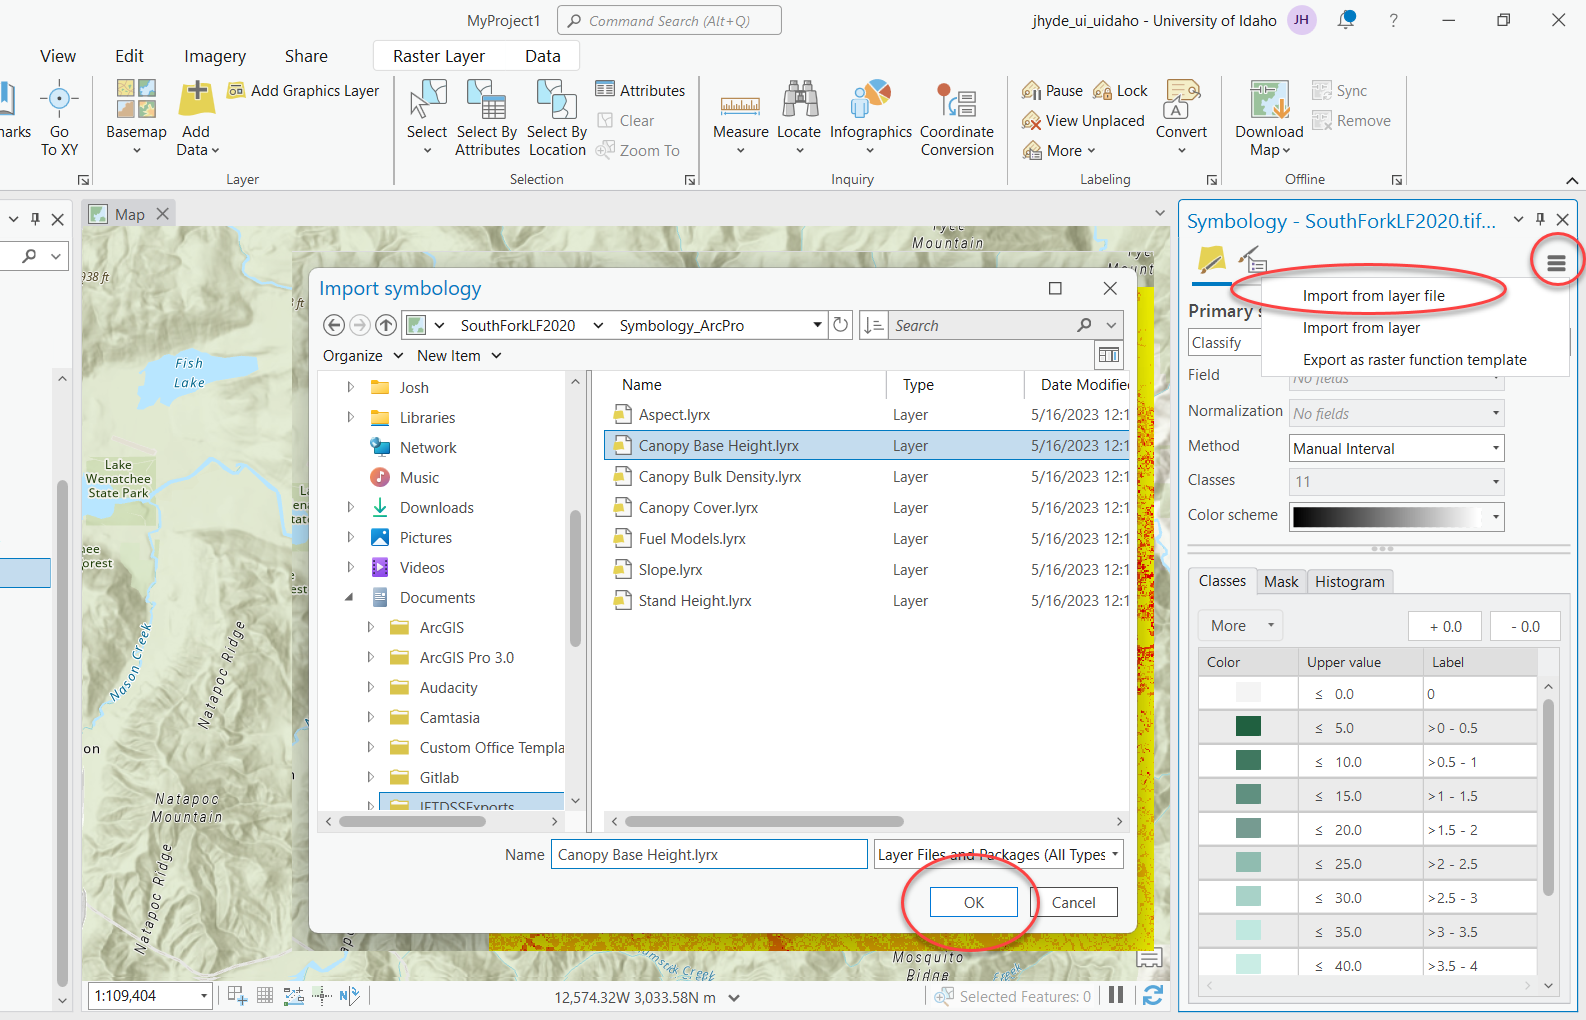Open the Symbology pane hamburger menu
The height and width of the screenshot is (1020, 1586).
[x=1556, y=263]
